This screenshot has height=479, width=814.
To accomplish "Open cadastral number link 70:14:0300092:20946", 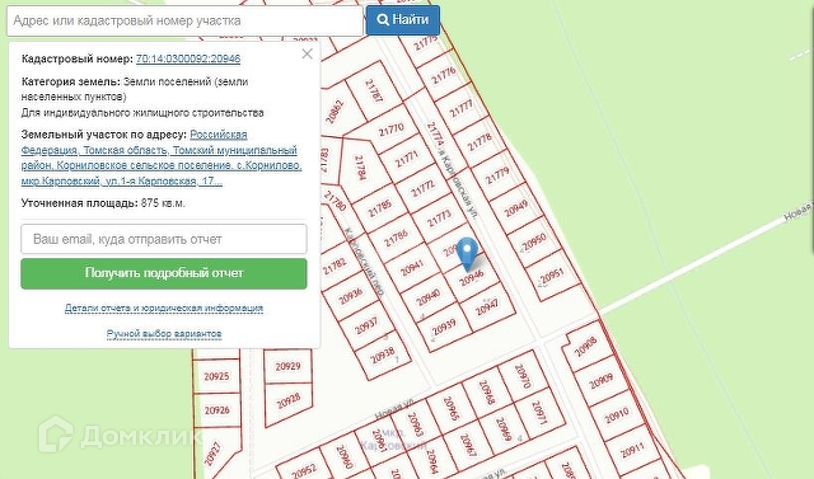I will [x=188, y=59].
